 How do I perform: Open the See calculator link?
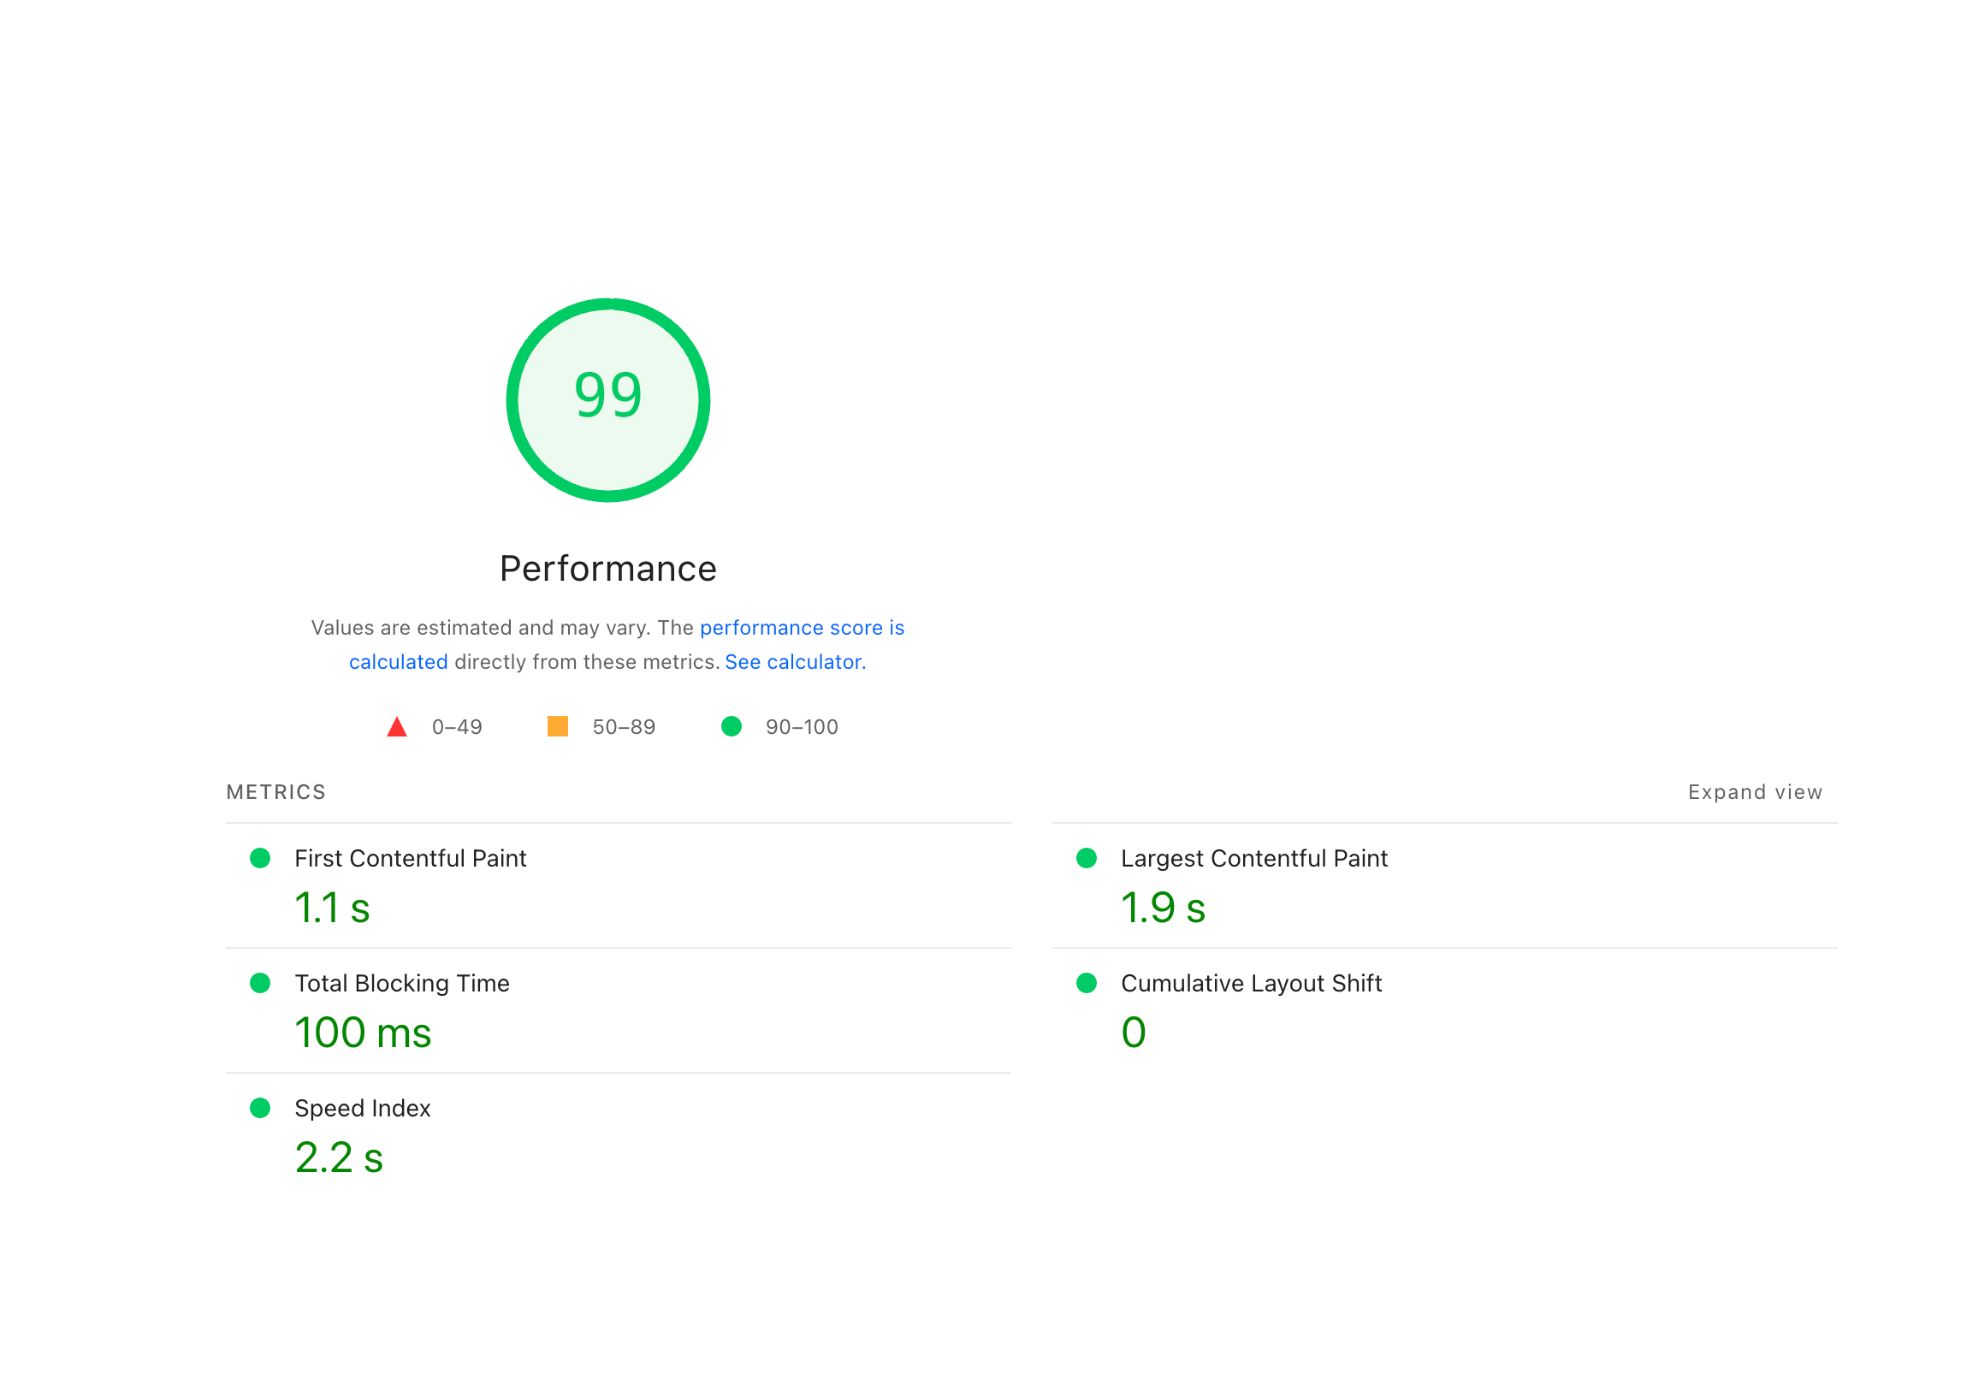[794, 661]
